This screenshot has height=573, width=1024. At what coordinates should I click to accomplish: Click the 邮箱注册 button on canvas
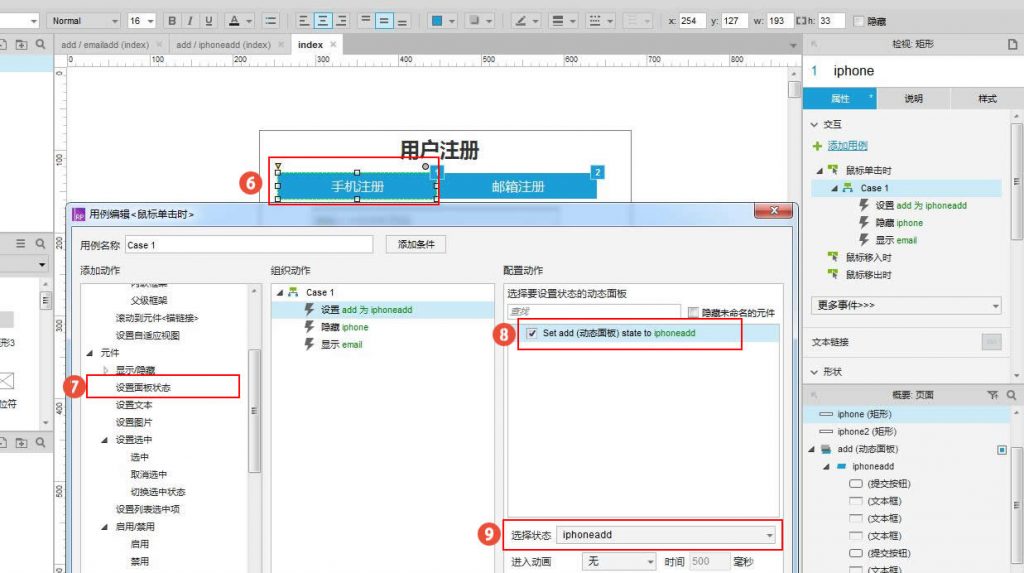(518, 187)
